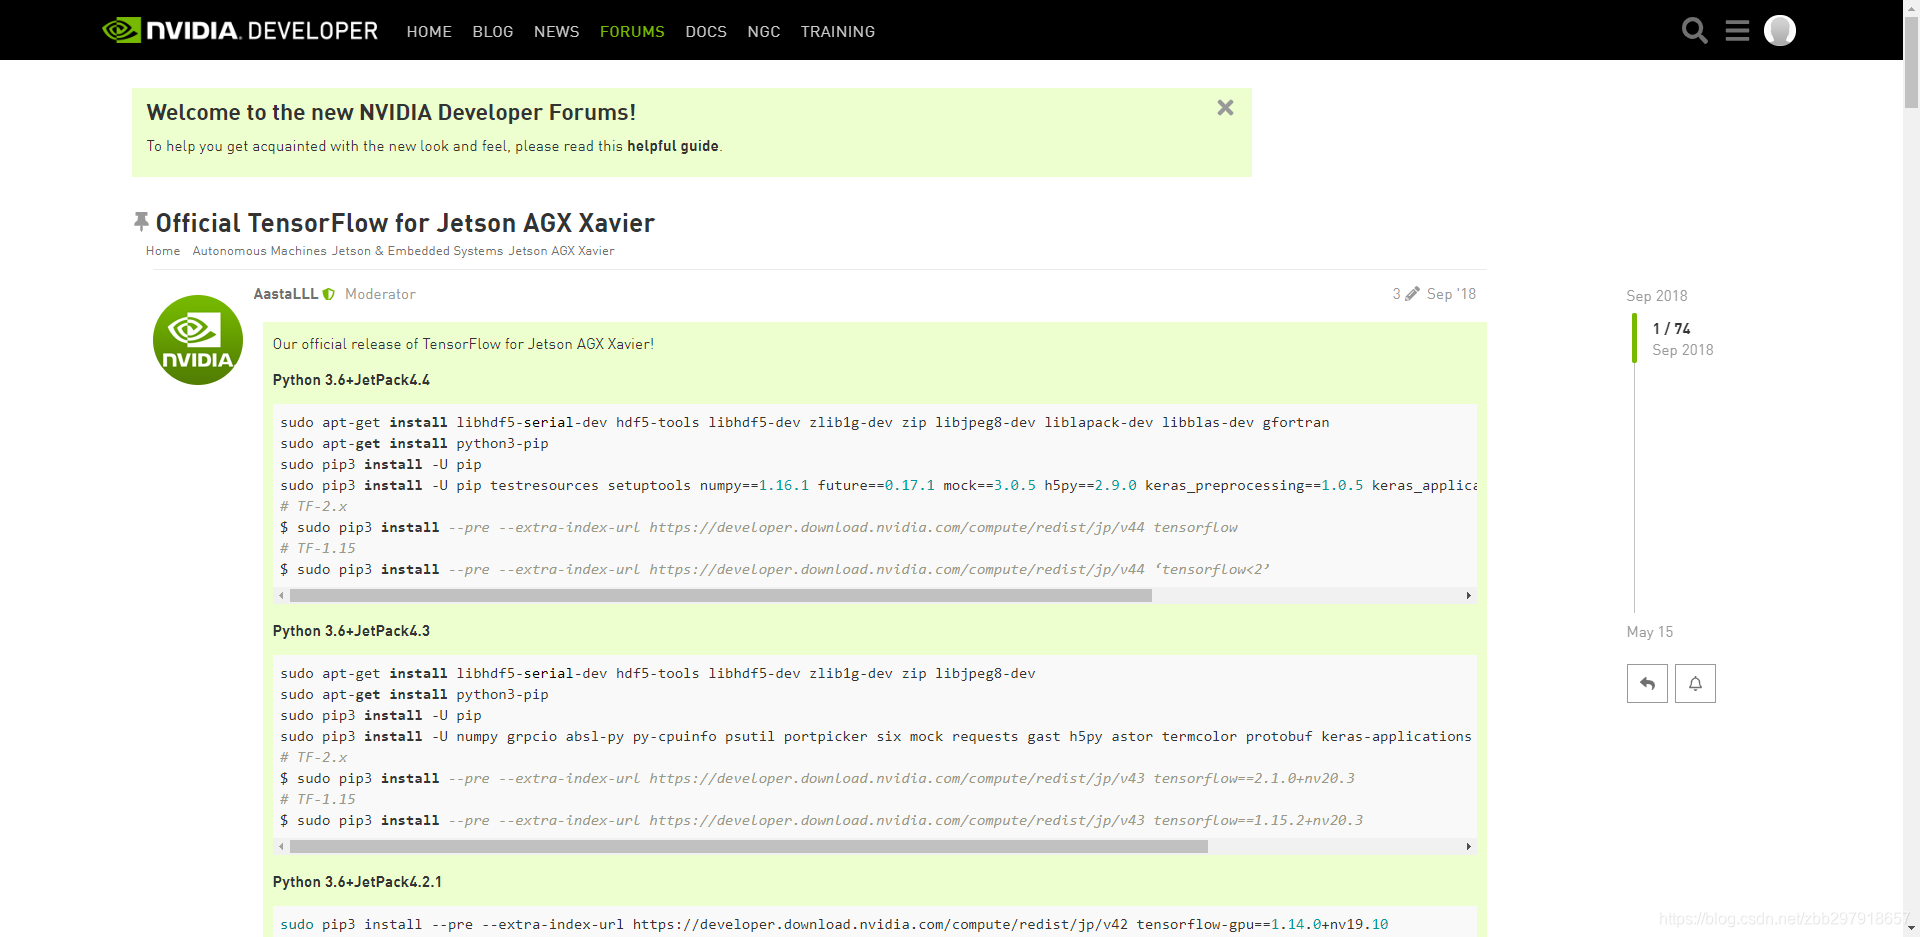Viewport: 1920px width, 937px height.
Task: Open post edit history pencil icon
Action: pos(1412,294)
